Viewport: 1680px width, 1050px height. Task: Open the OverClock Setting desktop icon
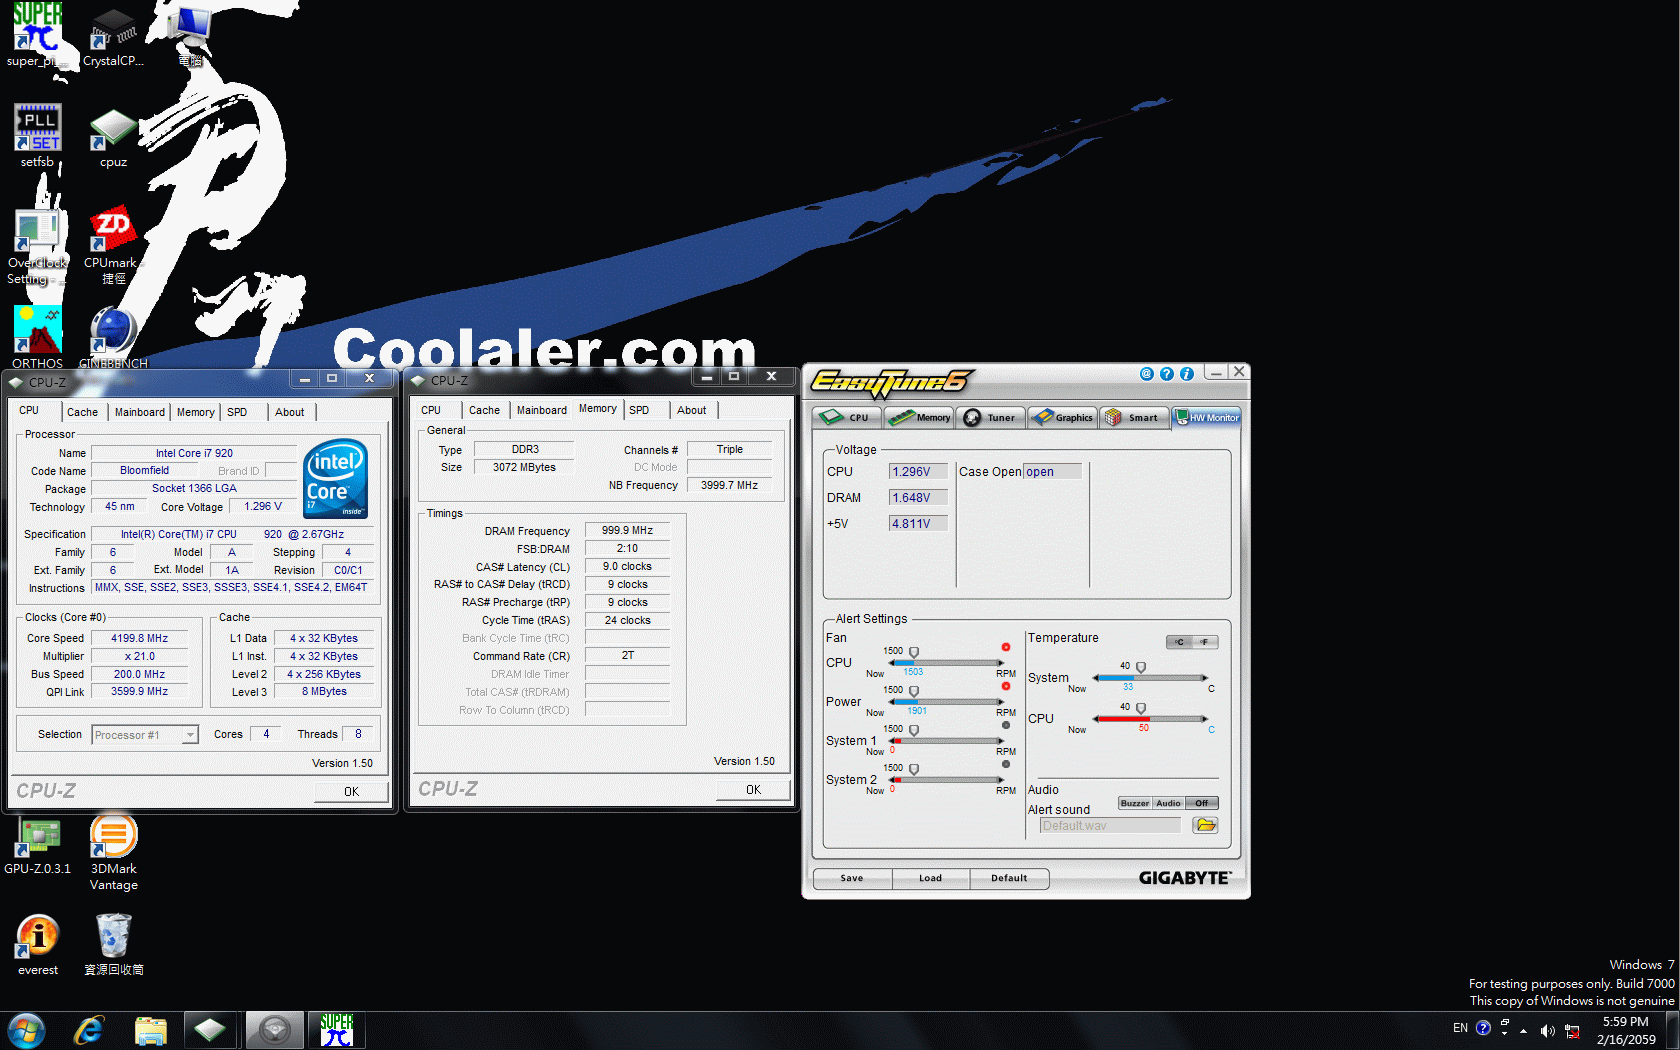coord(37,246)
